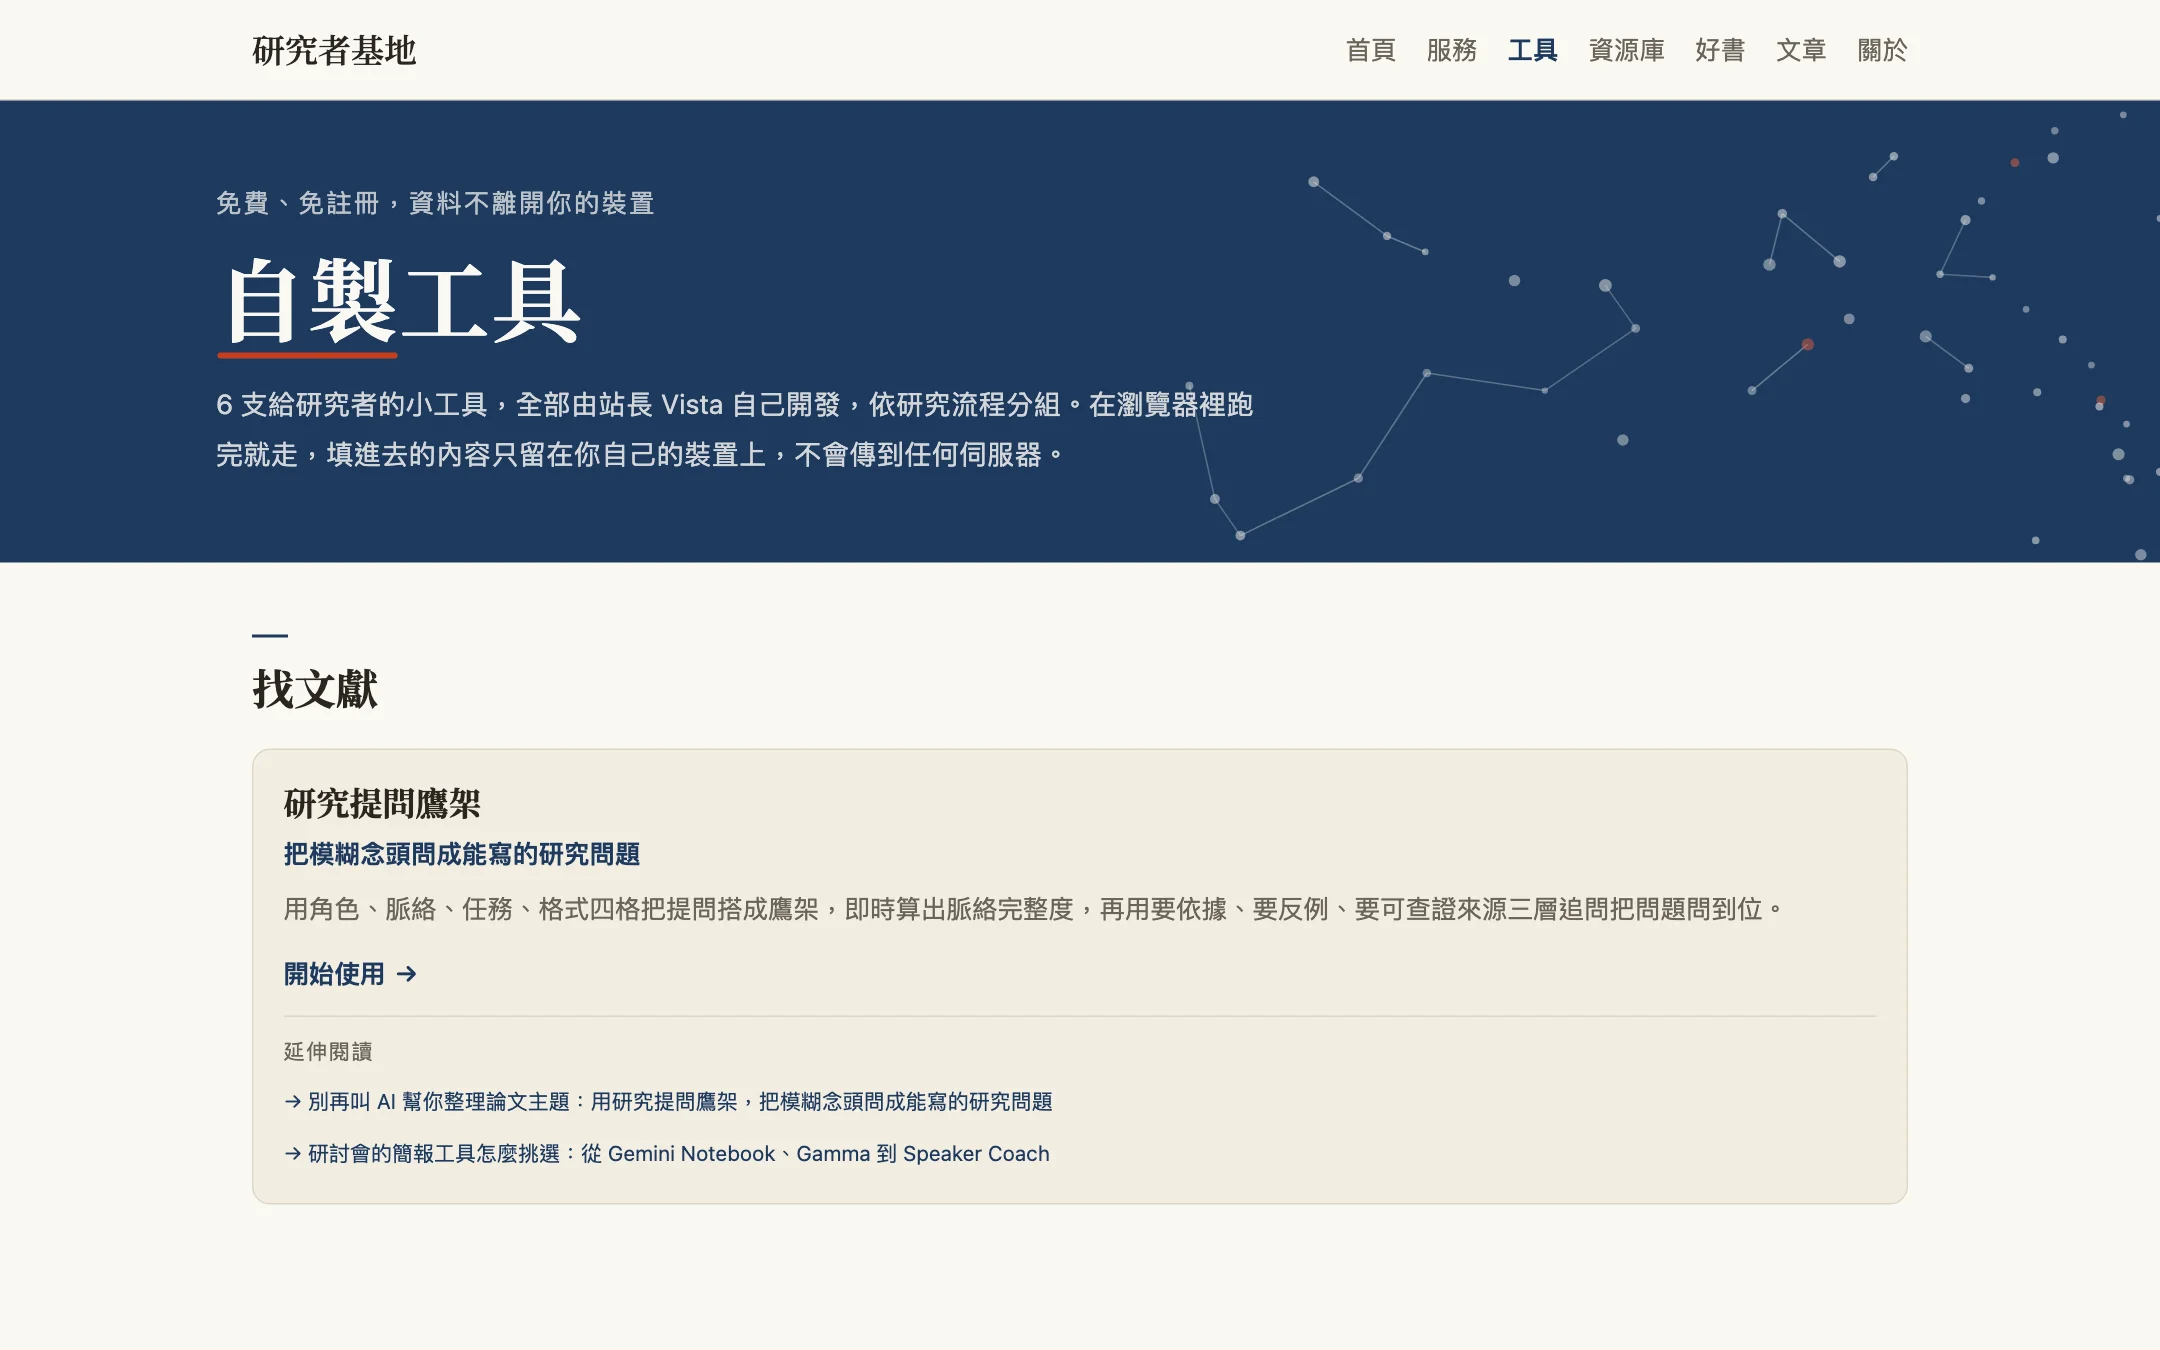Open the 好書 navigation link
The image size is (2160, 1350).
(1720, 50)
